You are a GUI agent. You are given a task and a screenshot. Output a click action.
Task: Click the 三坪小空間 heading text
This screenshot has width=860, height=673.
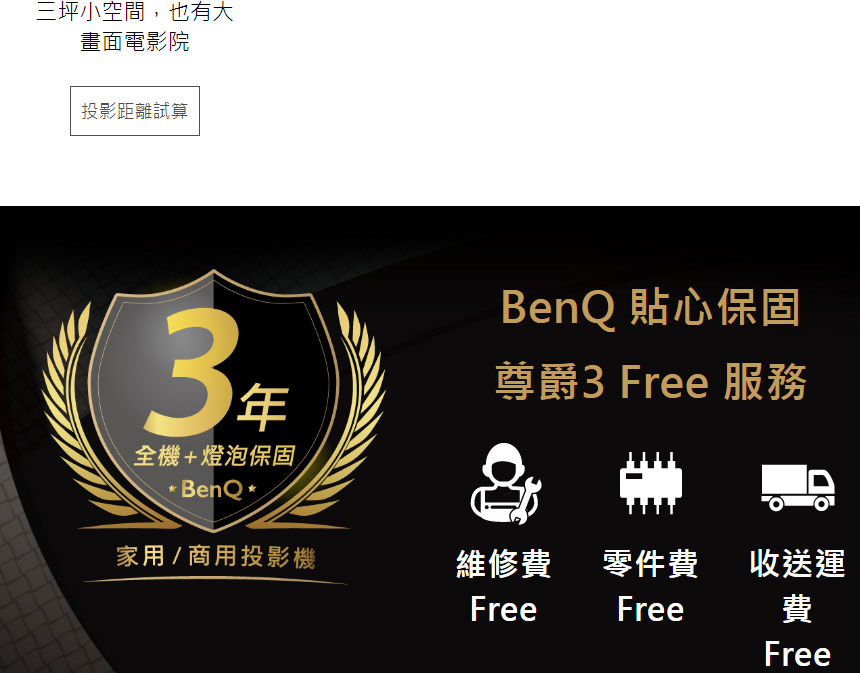click(135, 26)
